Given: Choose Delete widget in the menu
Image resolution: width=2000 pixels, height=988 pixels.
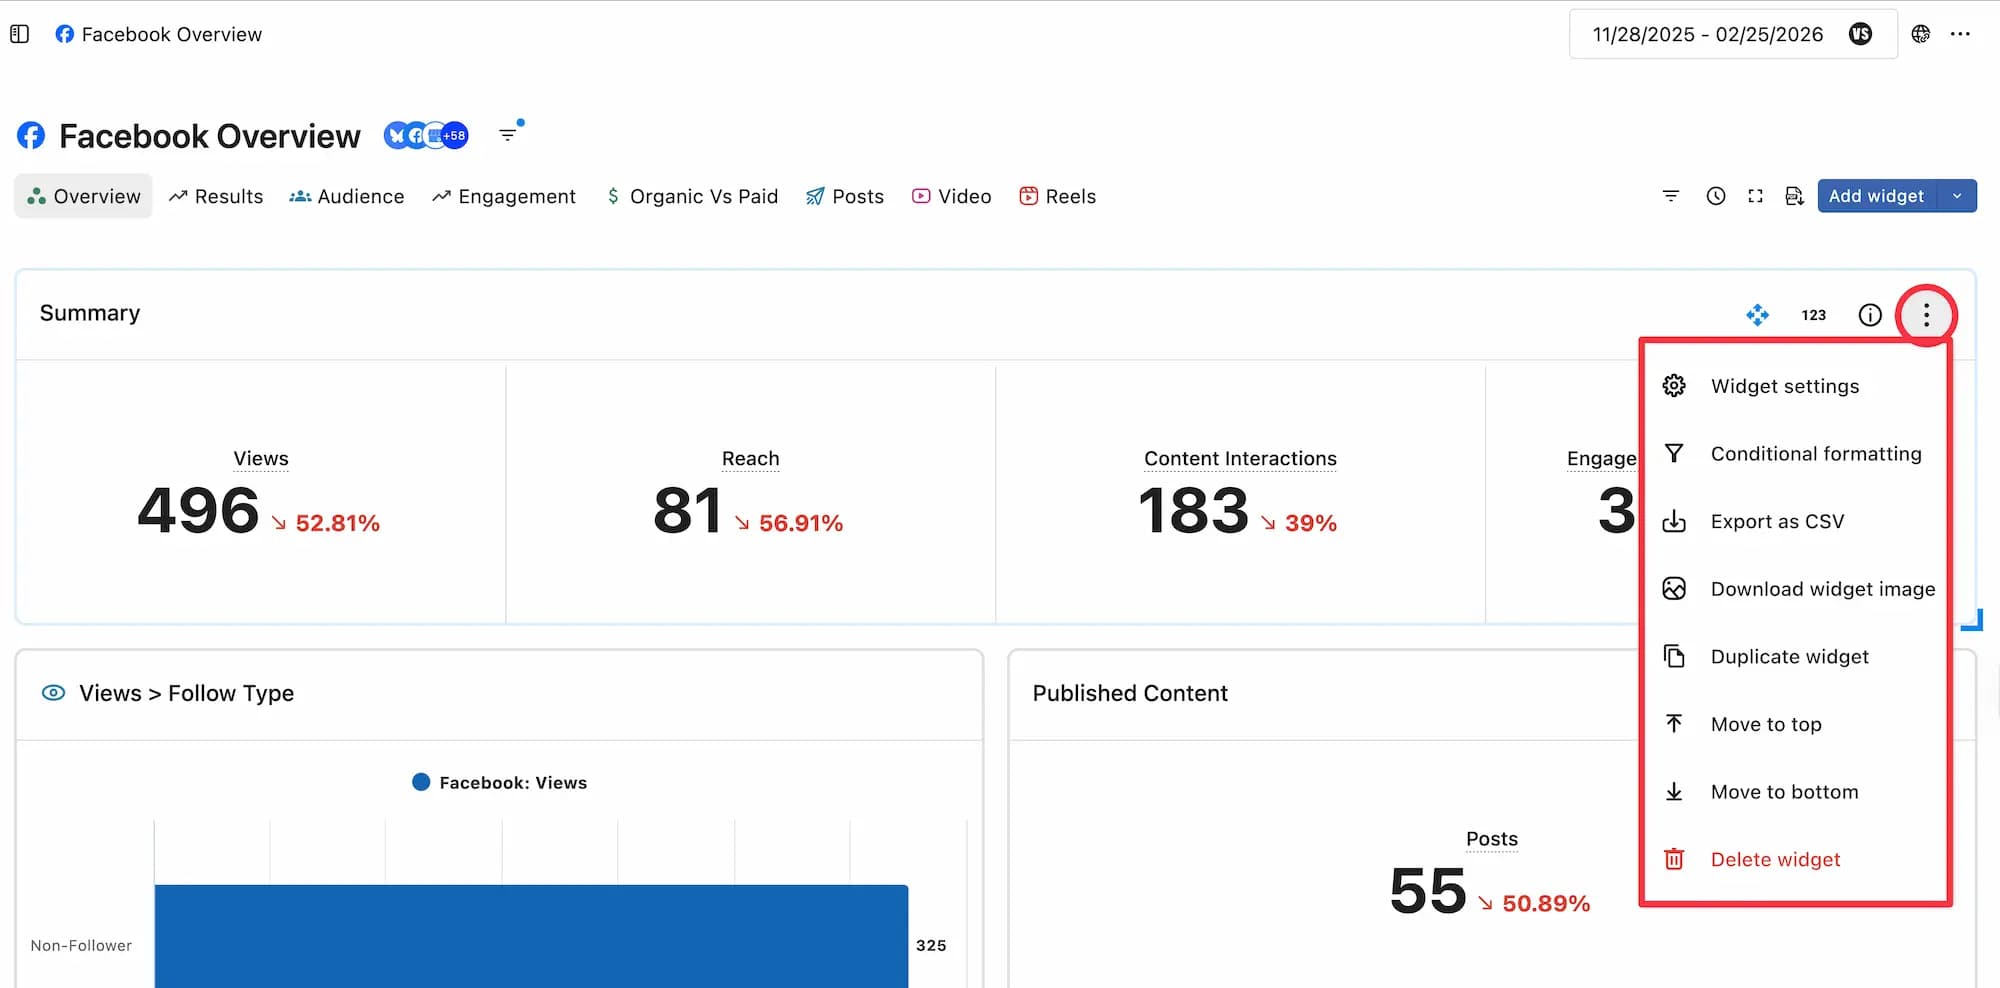Looking at the screenshot, I should [1775, 859].
